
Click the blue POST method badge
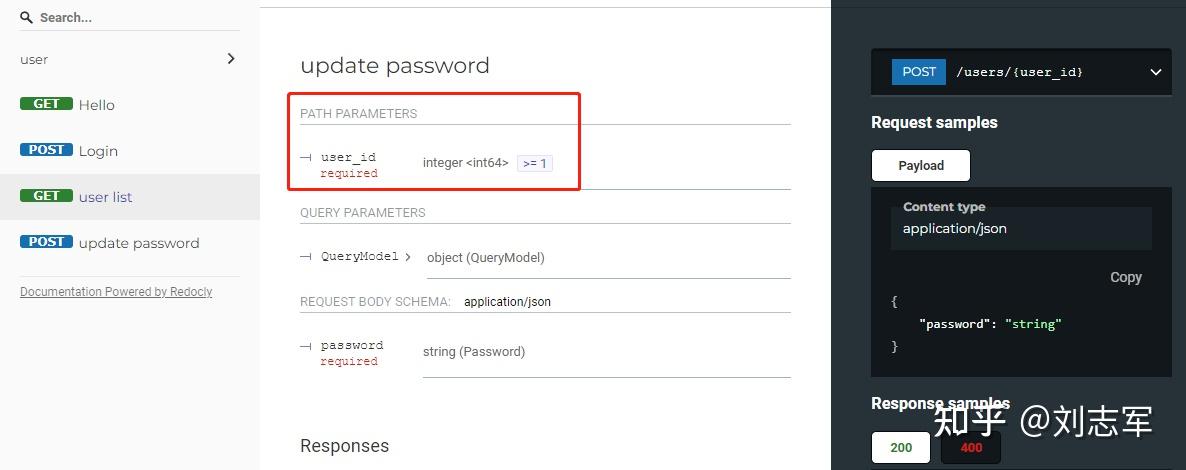coord(918,72)
